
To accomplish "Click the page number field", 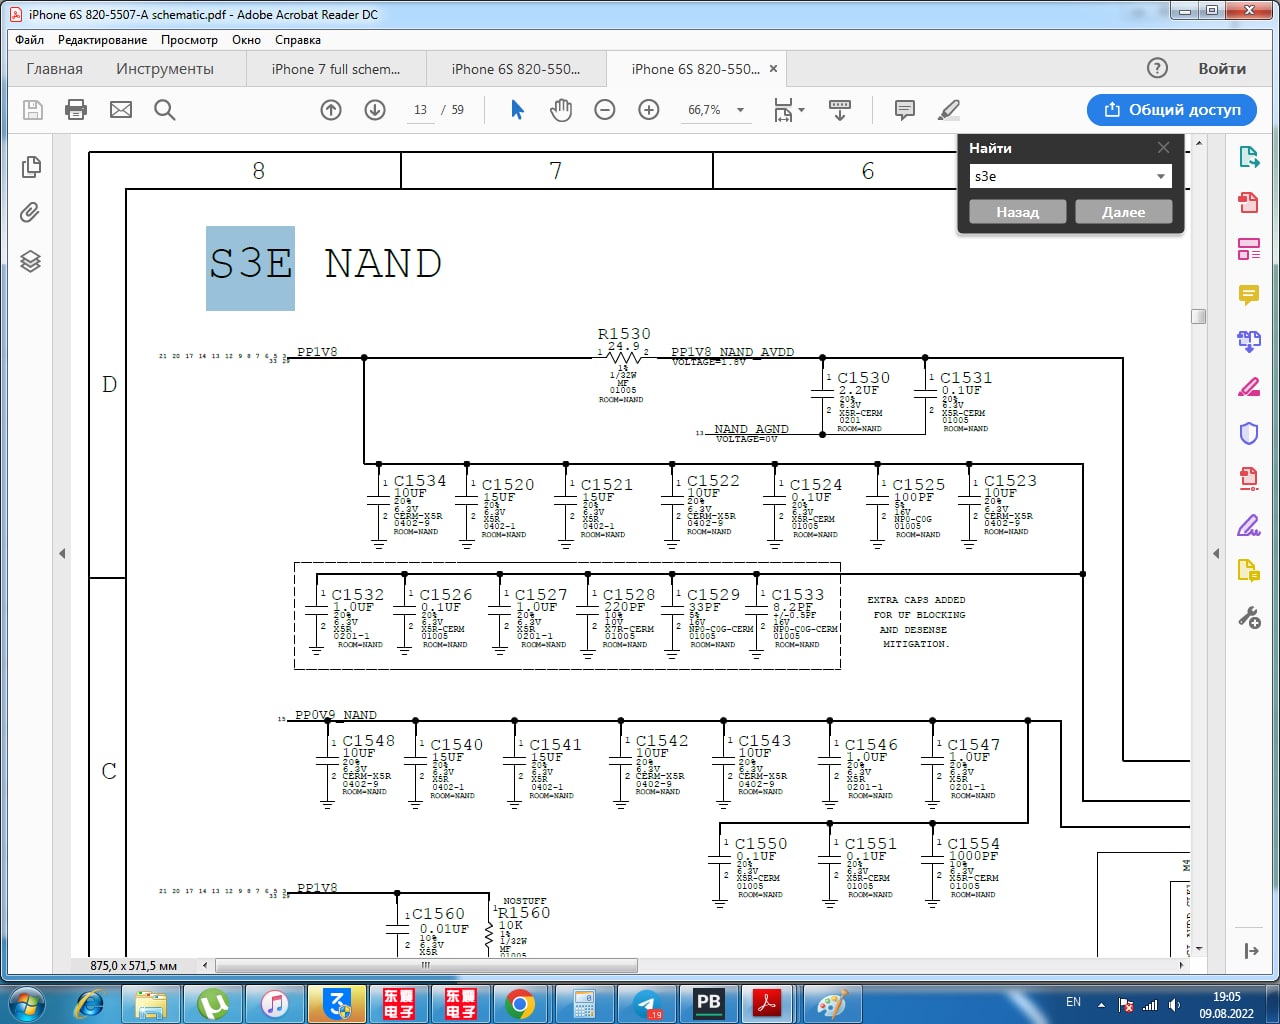I will [x=420, y=110].
